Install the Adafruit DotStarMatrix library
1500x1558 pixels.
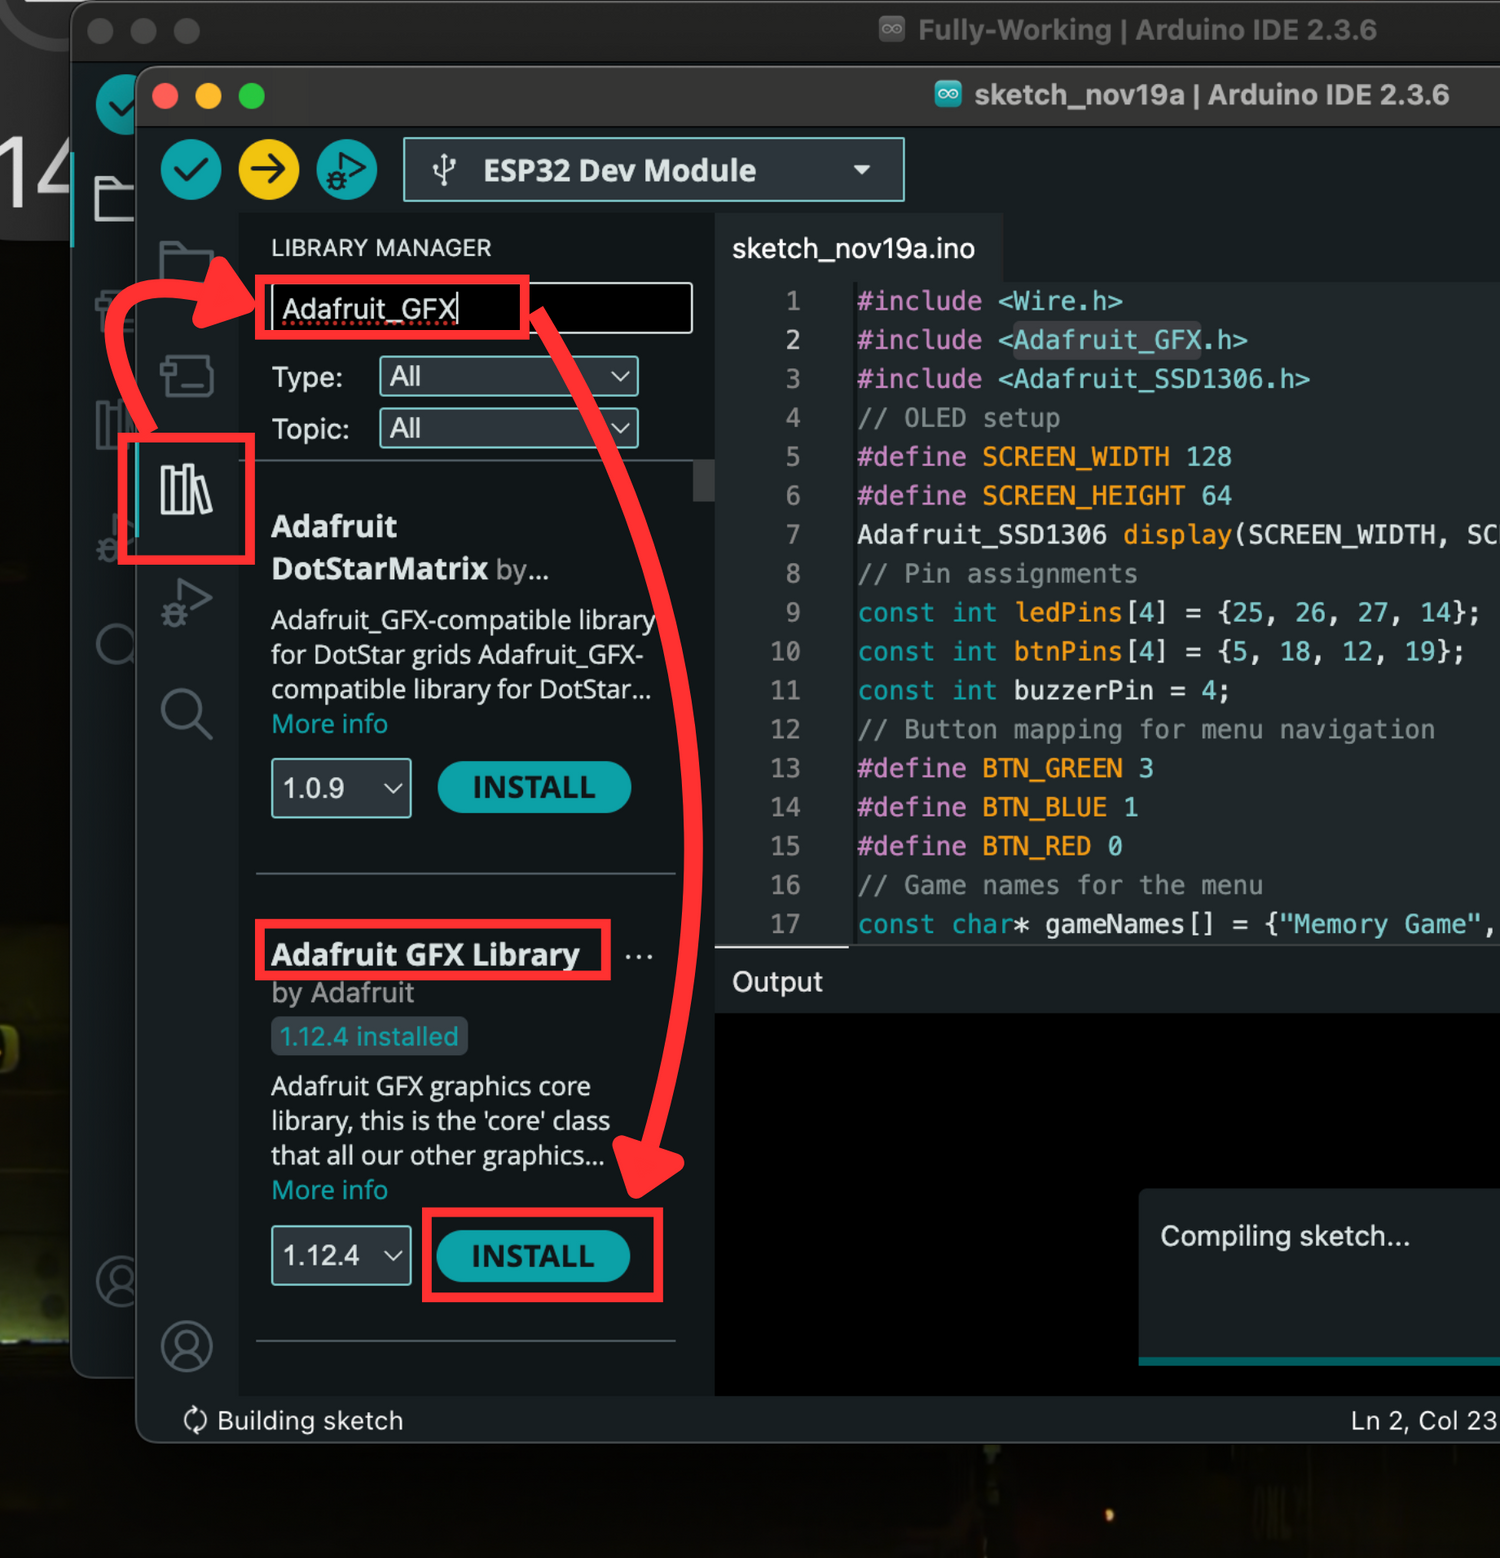534,788
